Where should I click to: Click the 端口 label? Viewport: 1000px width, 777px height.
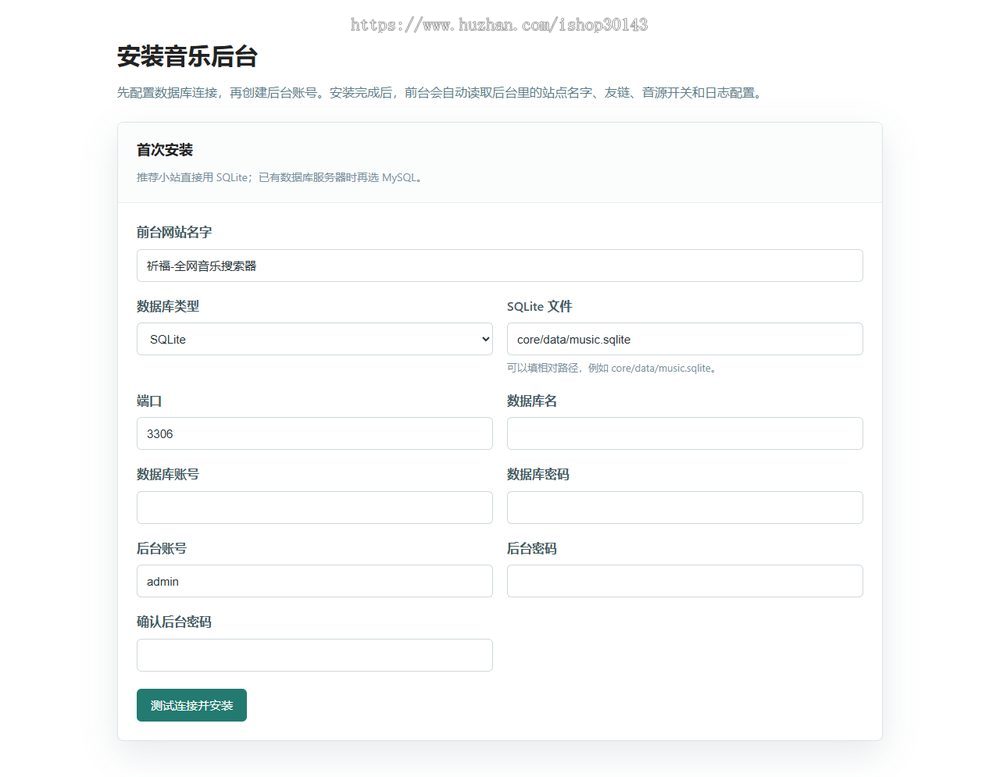(x=149, y=401)
